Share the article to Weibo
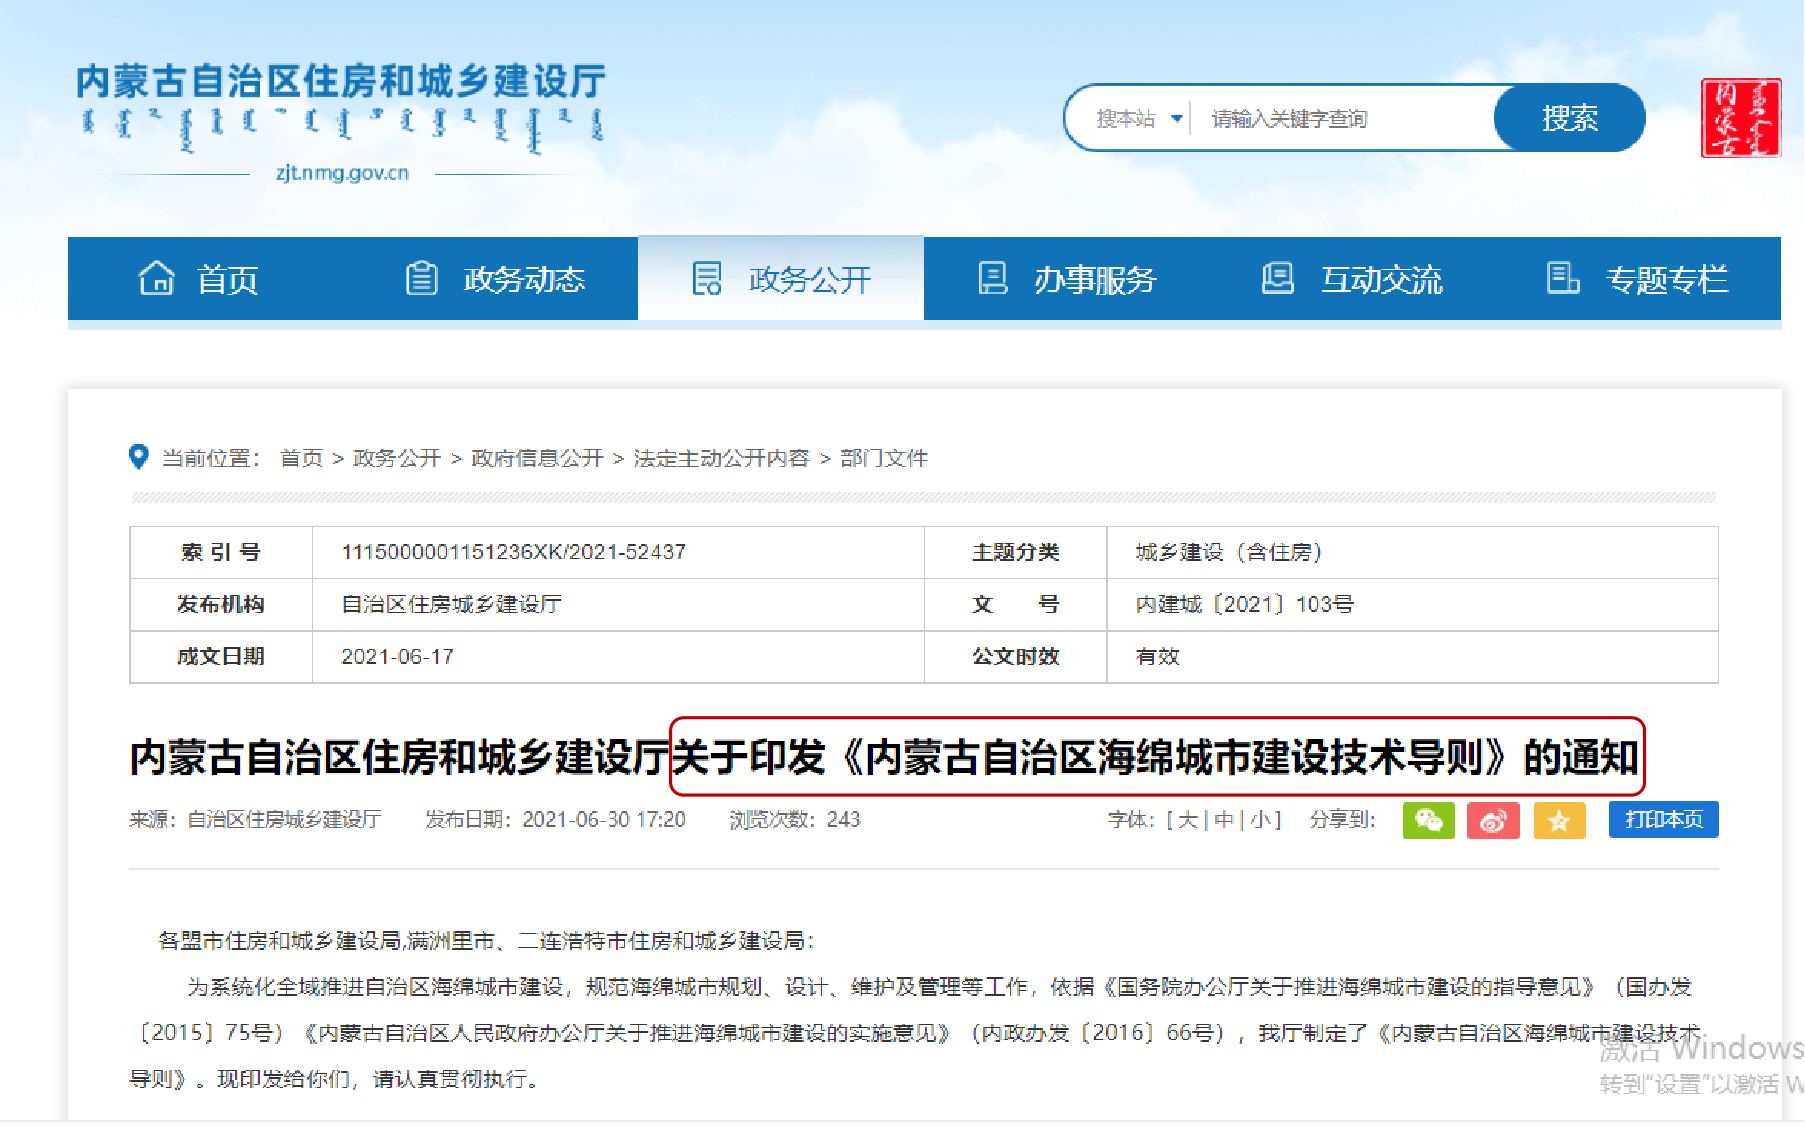 tap(1493, 820)
